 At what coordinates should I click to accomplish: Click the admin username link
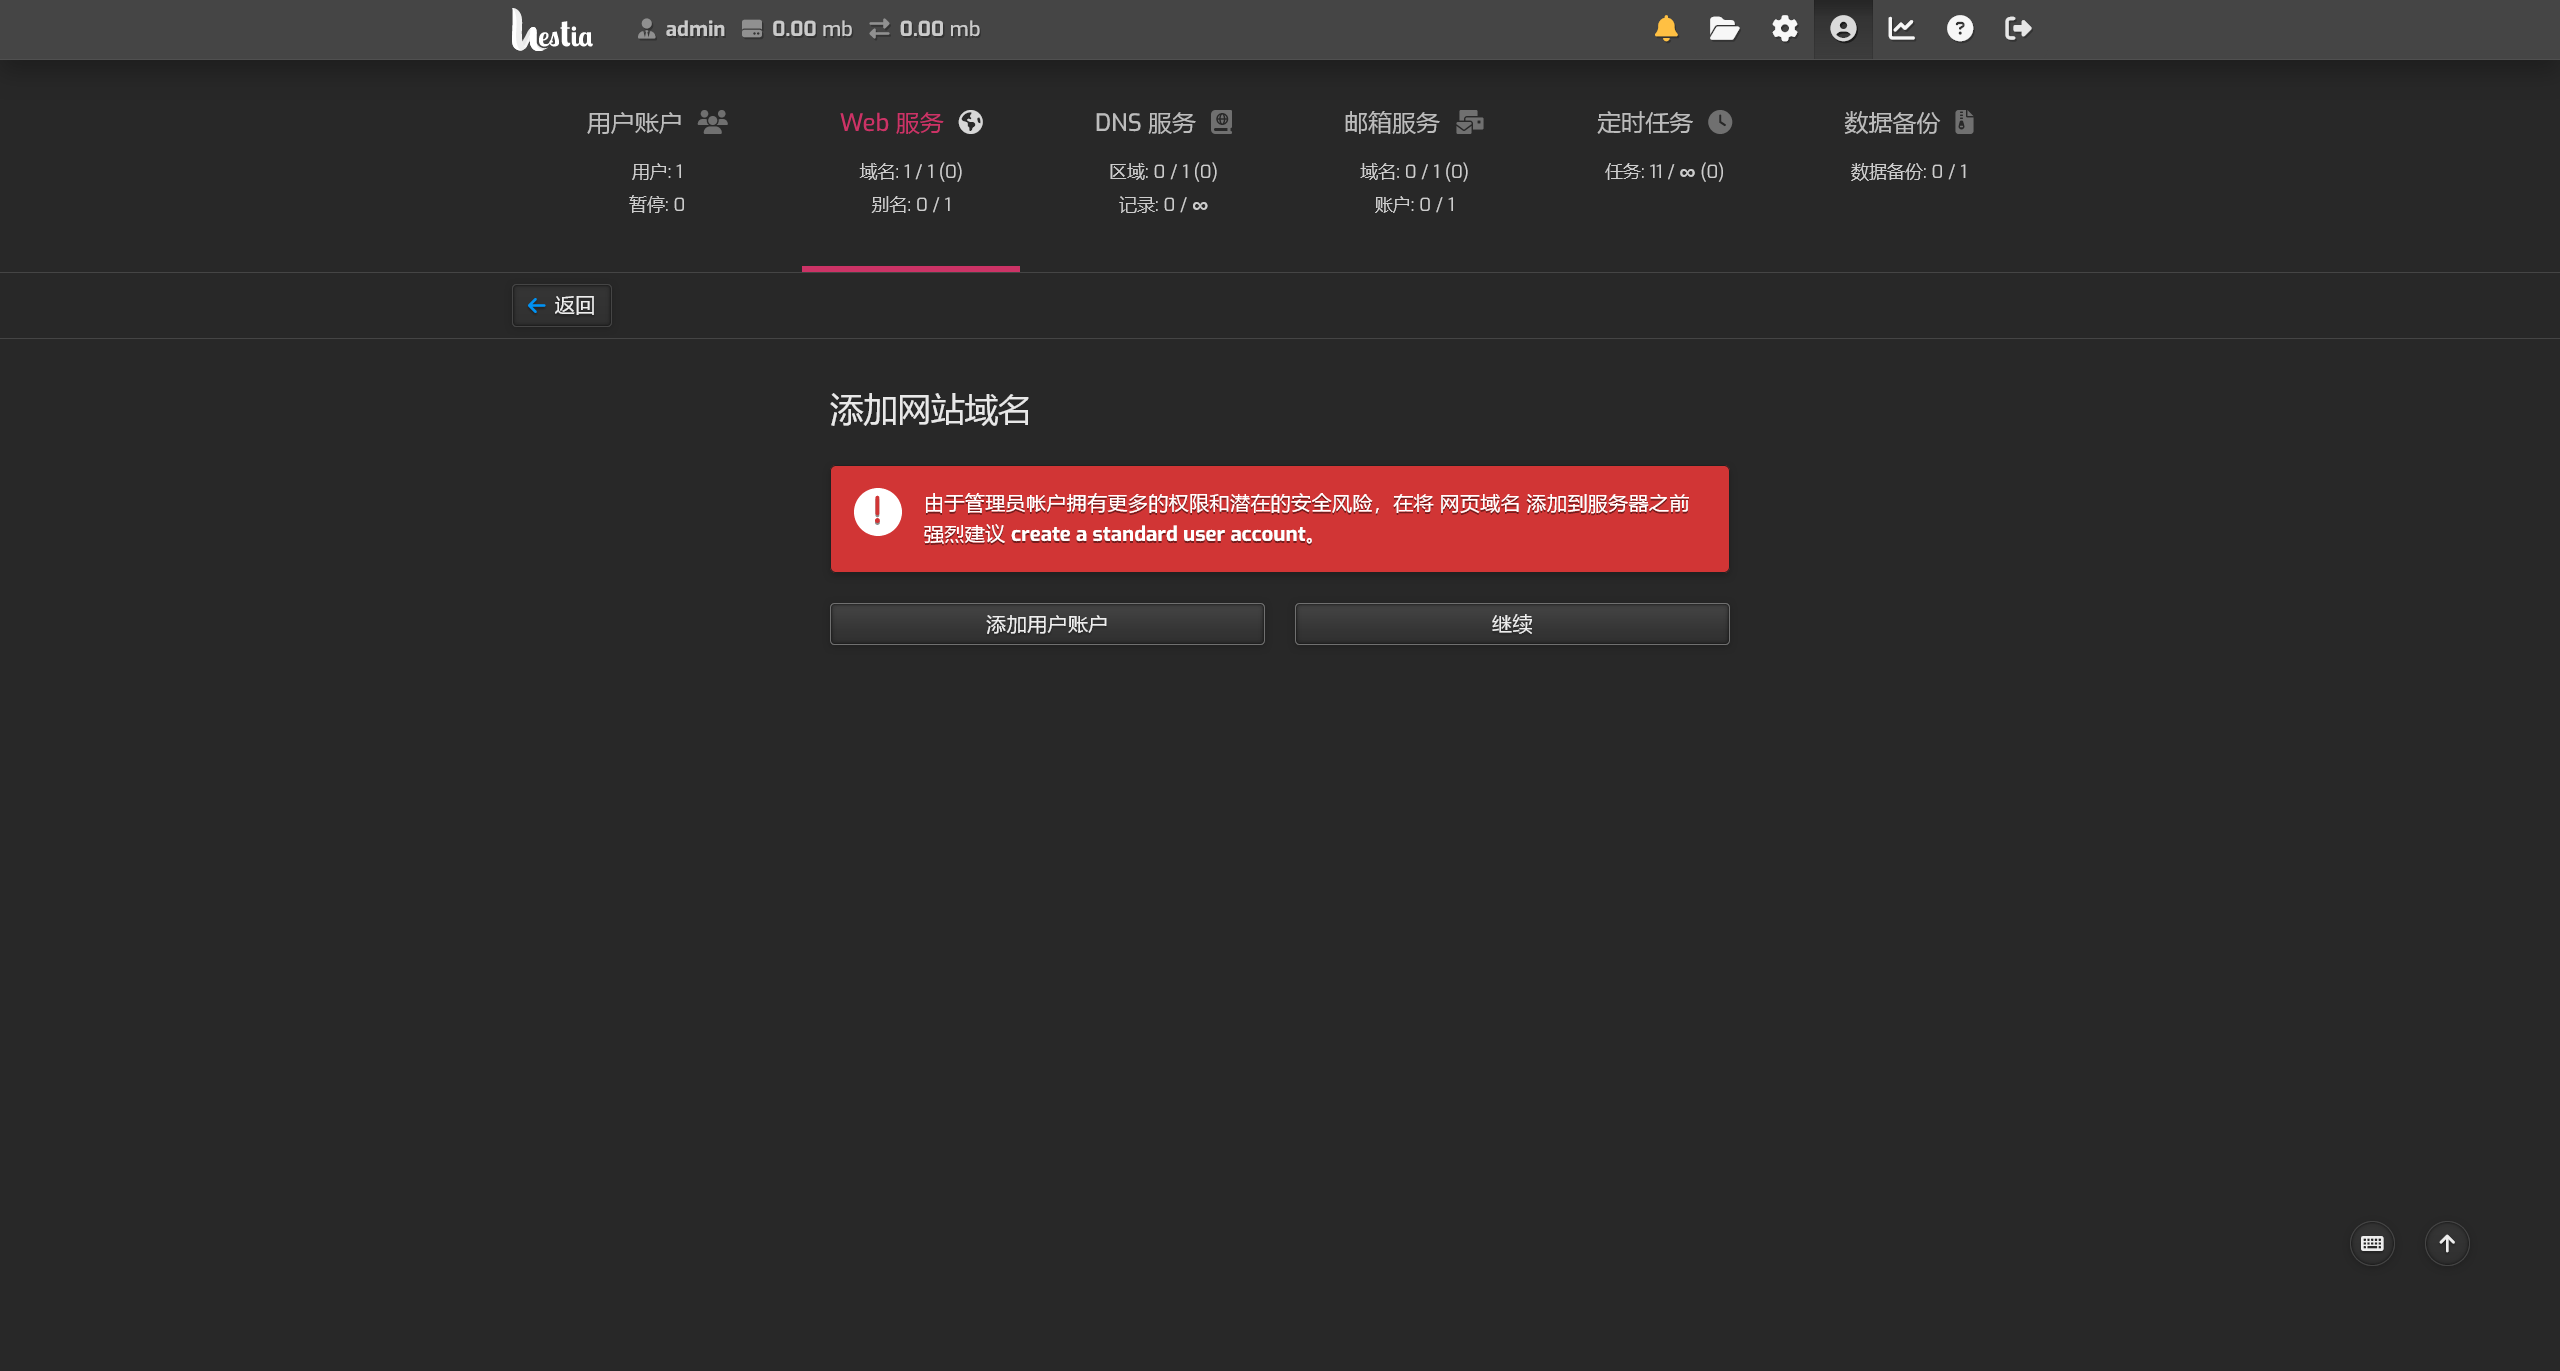(694, 29)
